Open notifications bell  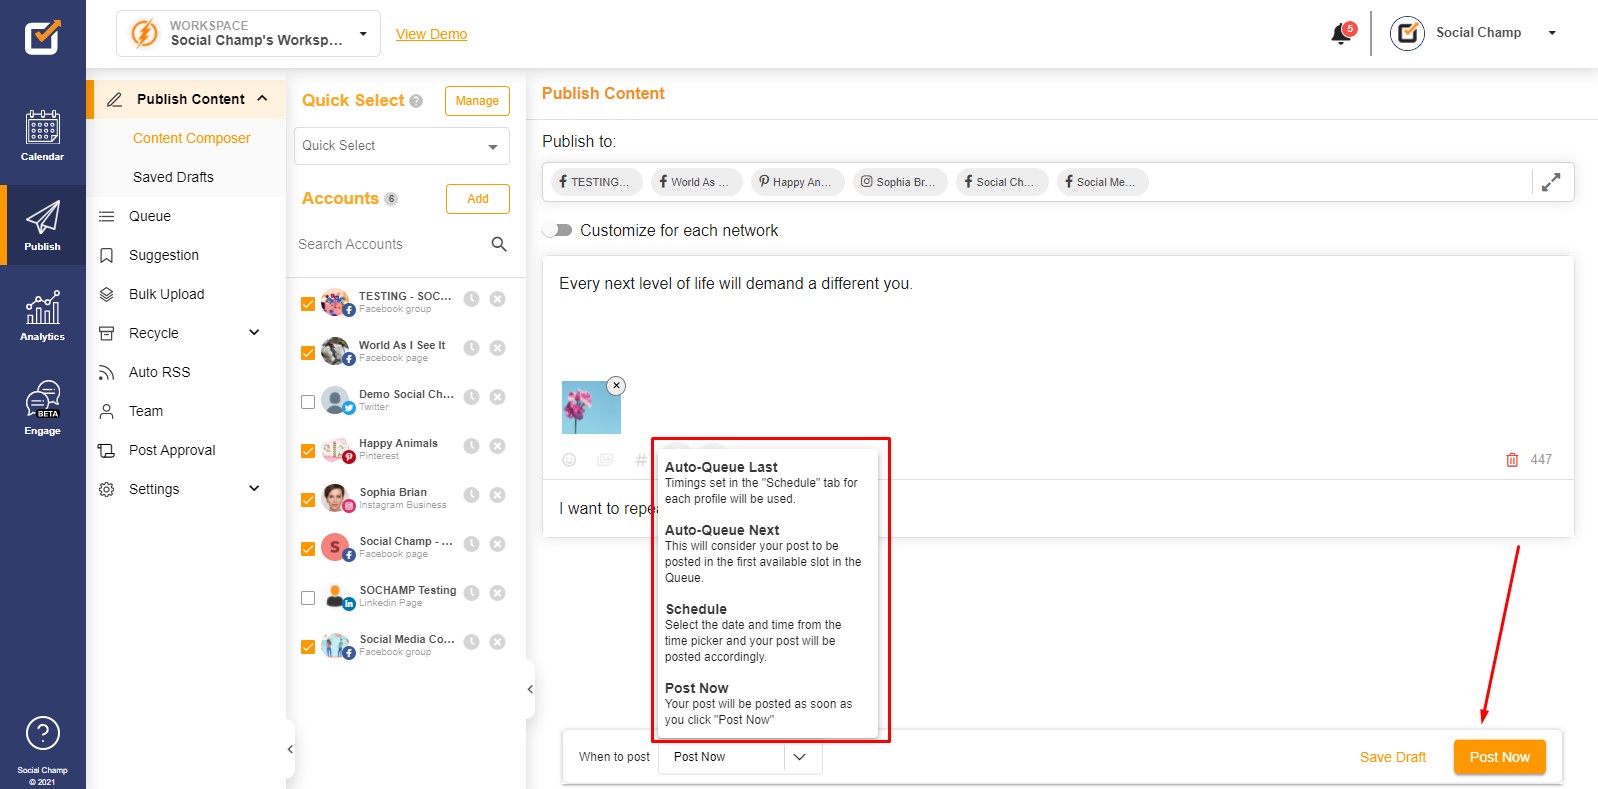[1342, 34]
